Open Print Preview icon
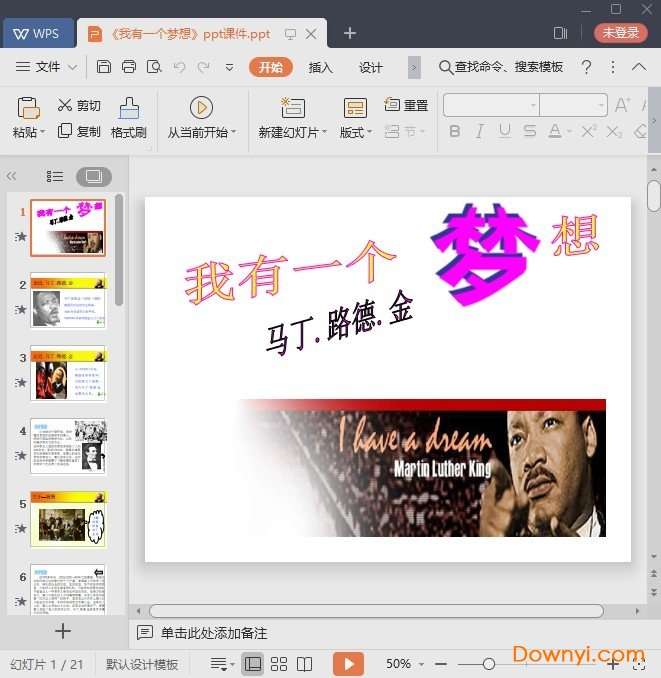Viewport: 661px width, 678px height. [x=154, y=67]
